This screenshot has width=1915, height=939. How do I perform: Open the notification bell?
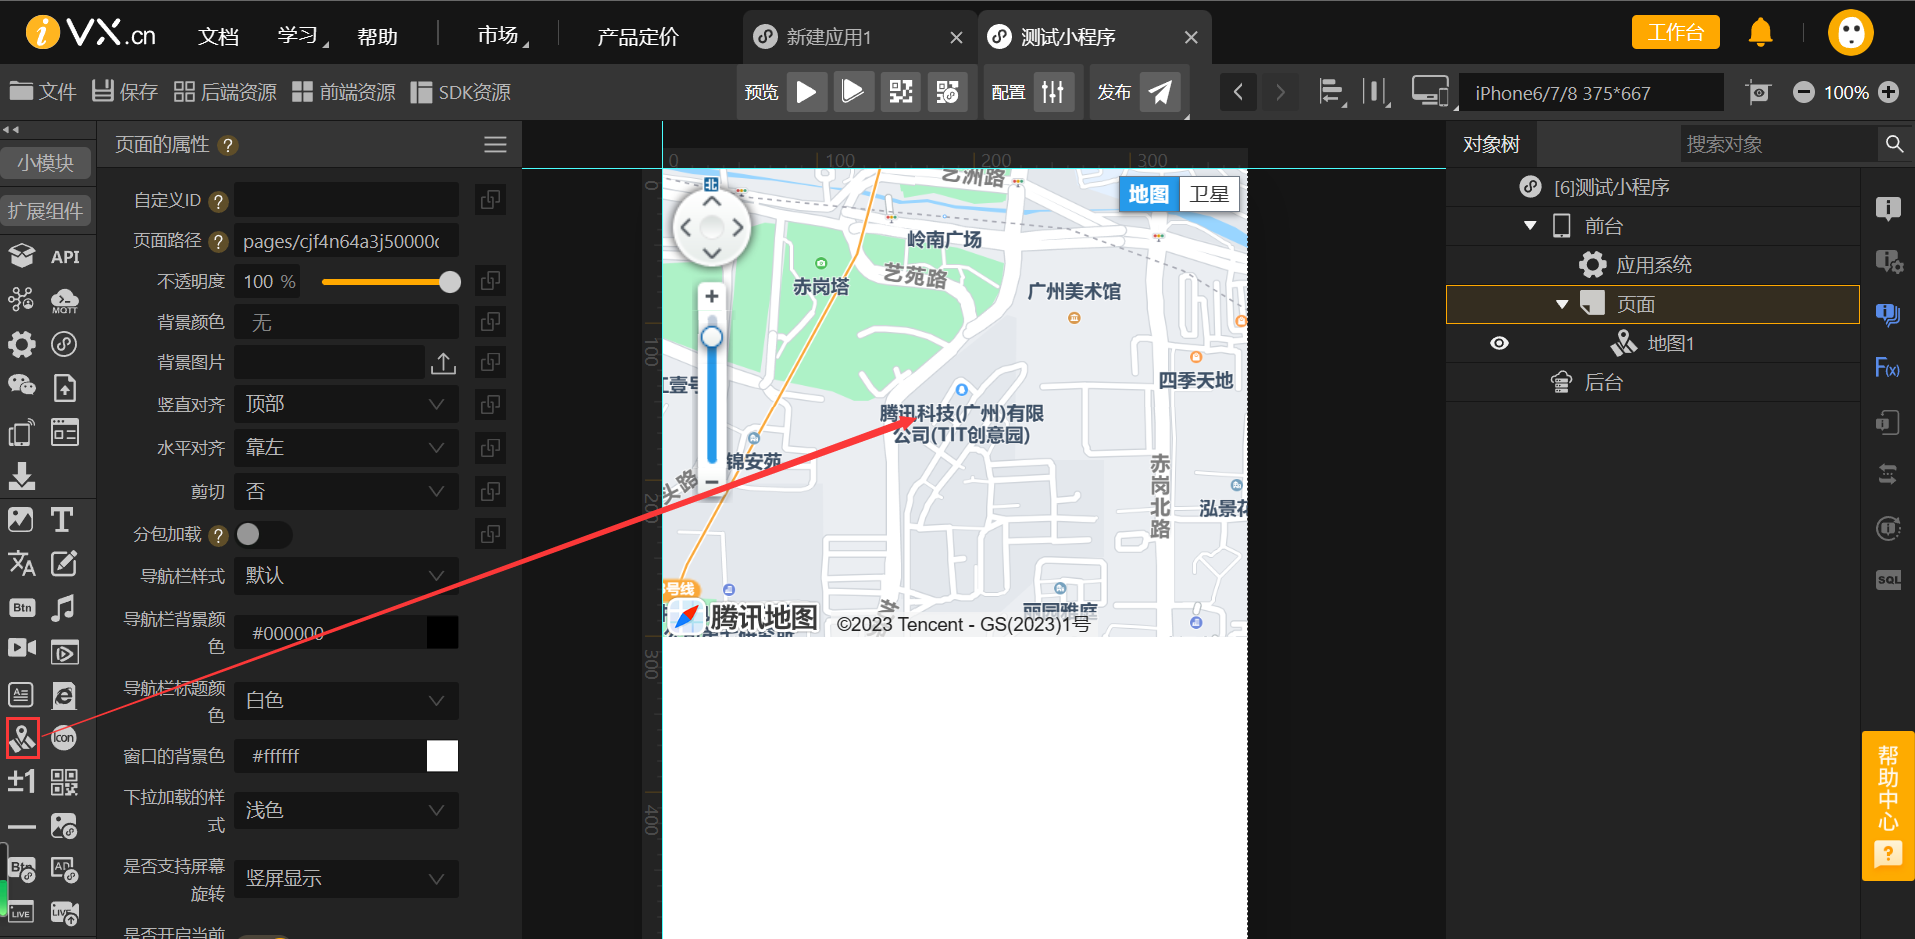(x=1760, y=33)
